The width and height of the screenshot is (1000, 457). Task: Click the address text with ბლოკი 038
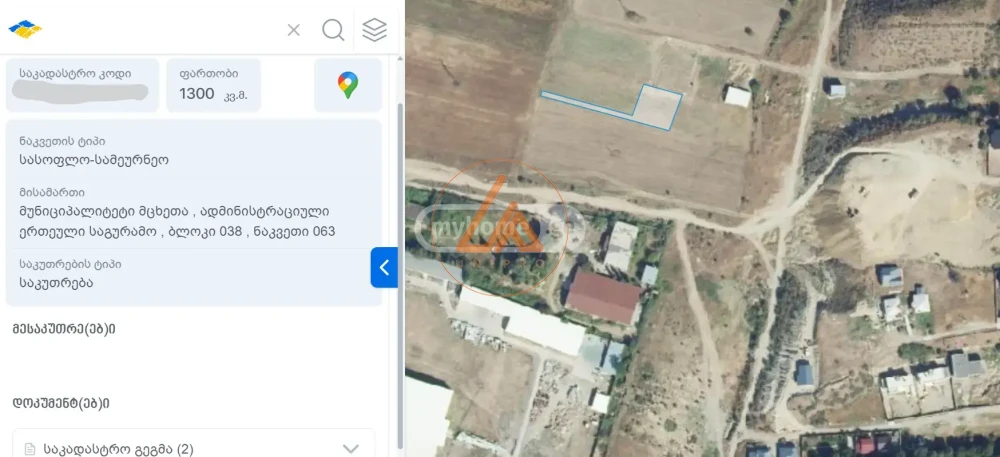(177, 221)
